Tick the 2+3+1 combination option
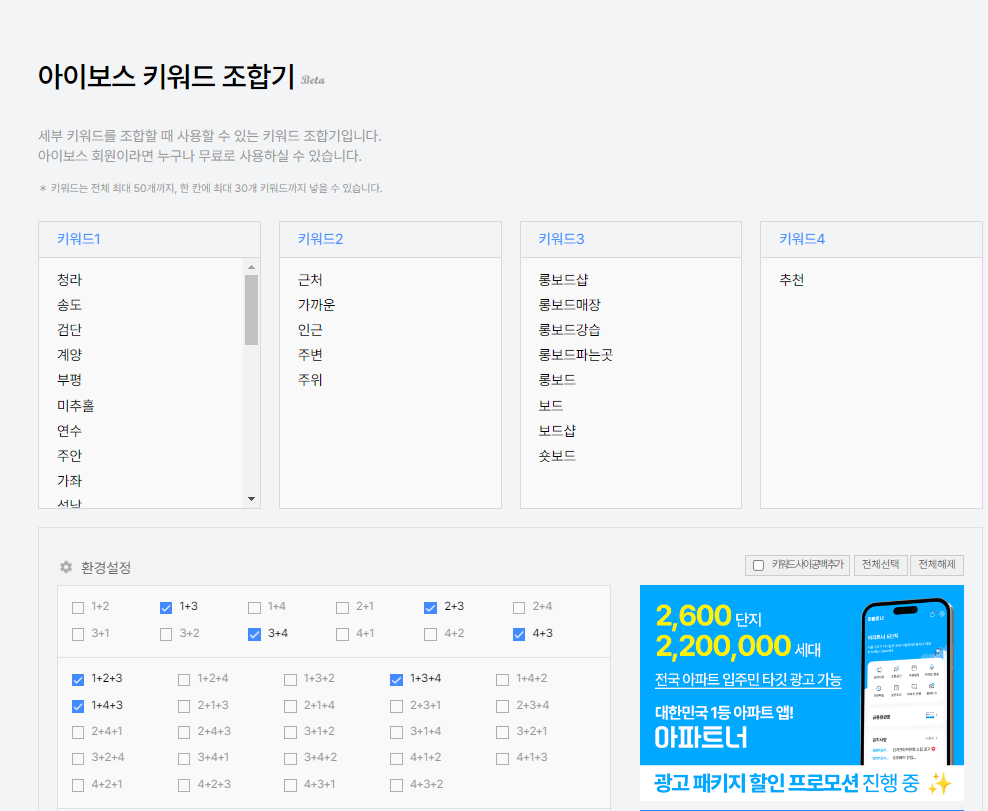Screen dimensions: 988x811 tap(396, 706)
